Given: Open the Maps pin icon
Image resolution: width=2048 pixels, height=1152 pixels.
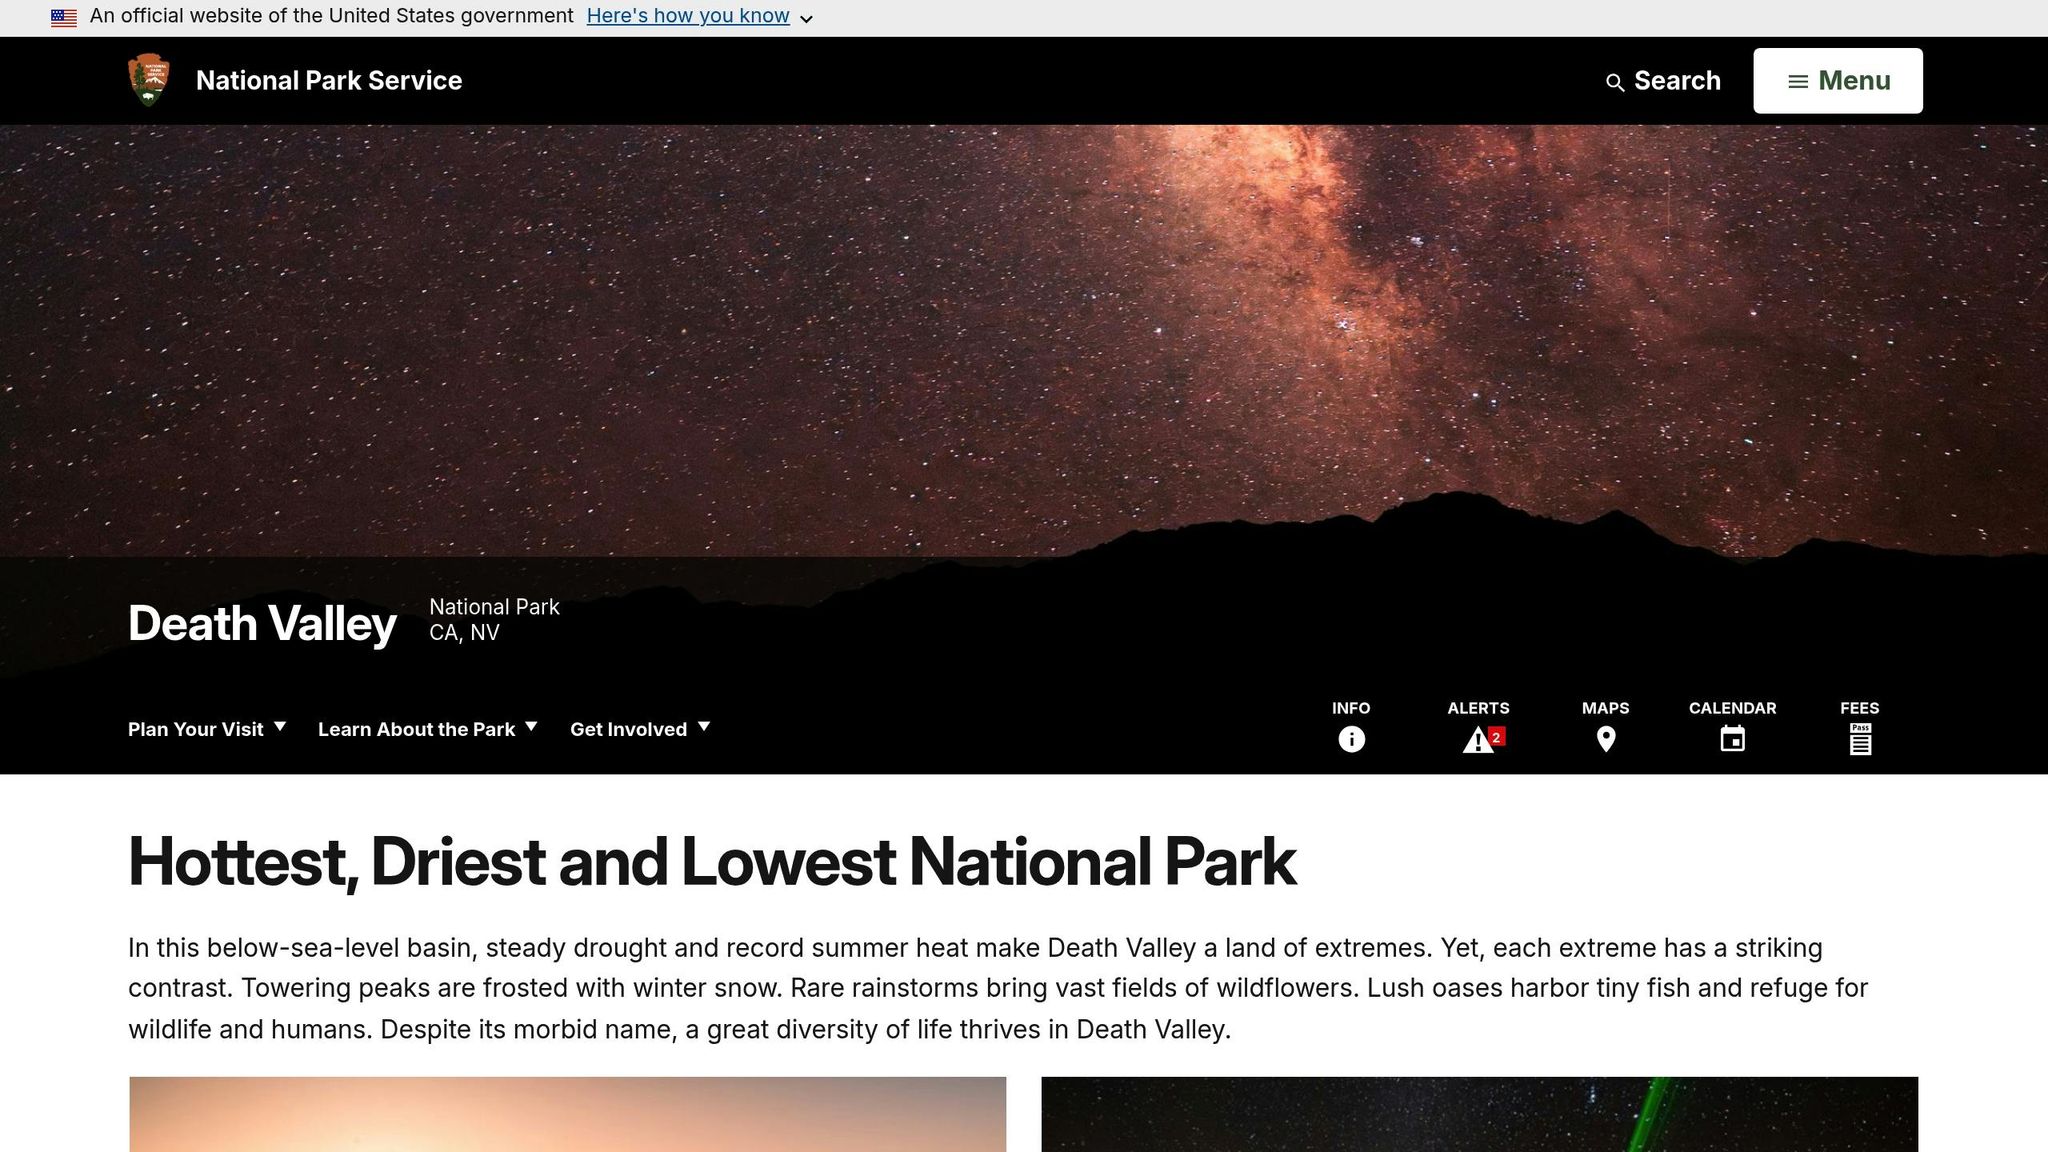Looking at the screenshot, I should tap(1606, 739).
